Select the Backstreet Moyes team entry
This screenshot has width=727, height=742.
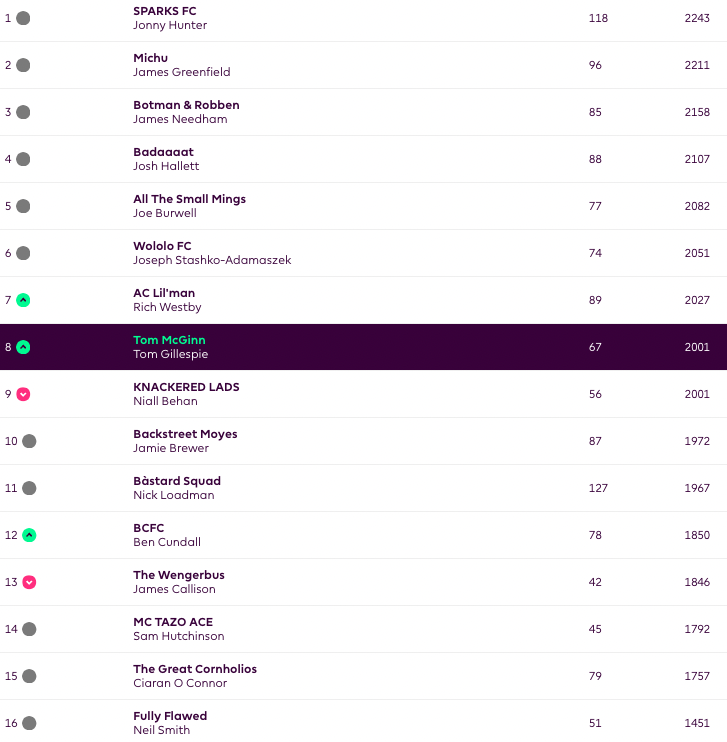[185, 434]
